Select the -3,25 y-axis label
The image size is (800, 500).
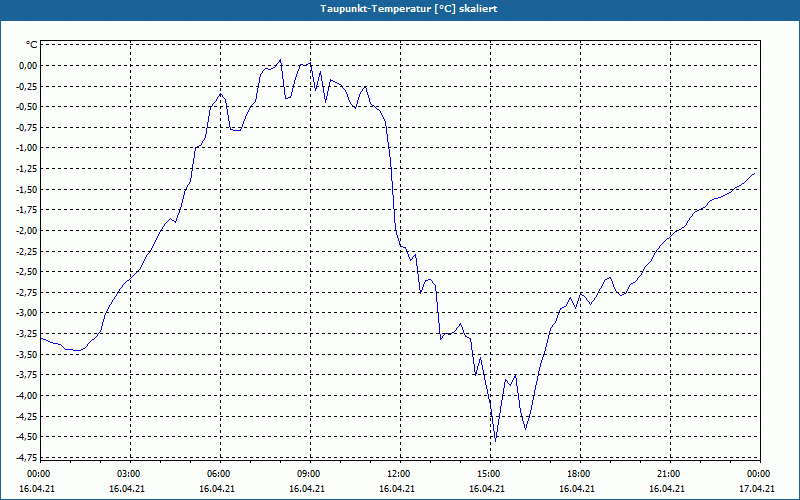pyautogui.click(x=27, y=334)
